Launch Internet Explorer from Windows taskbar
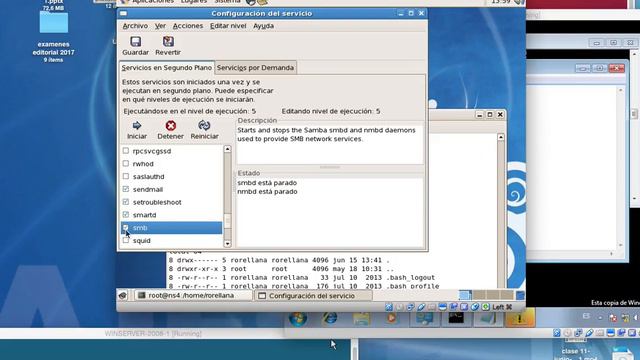640x360 pixels. 330,318
